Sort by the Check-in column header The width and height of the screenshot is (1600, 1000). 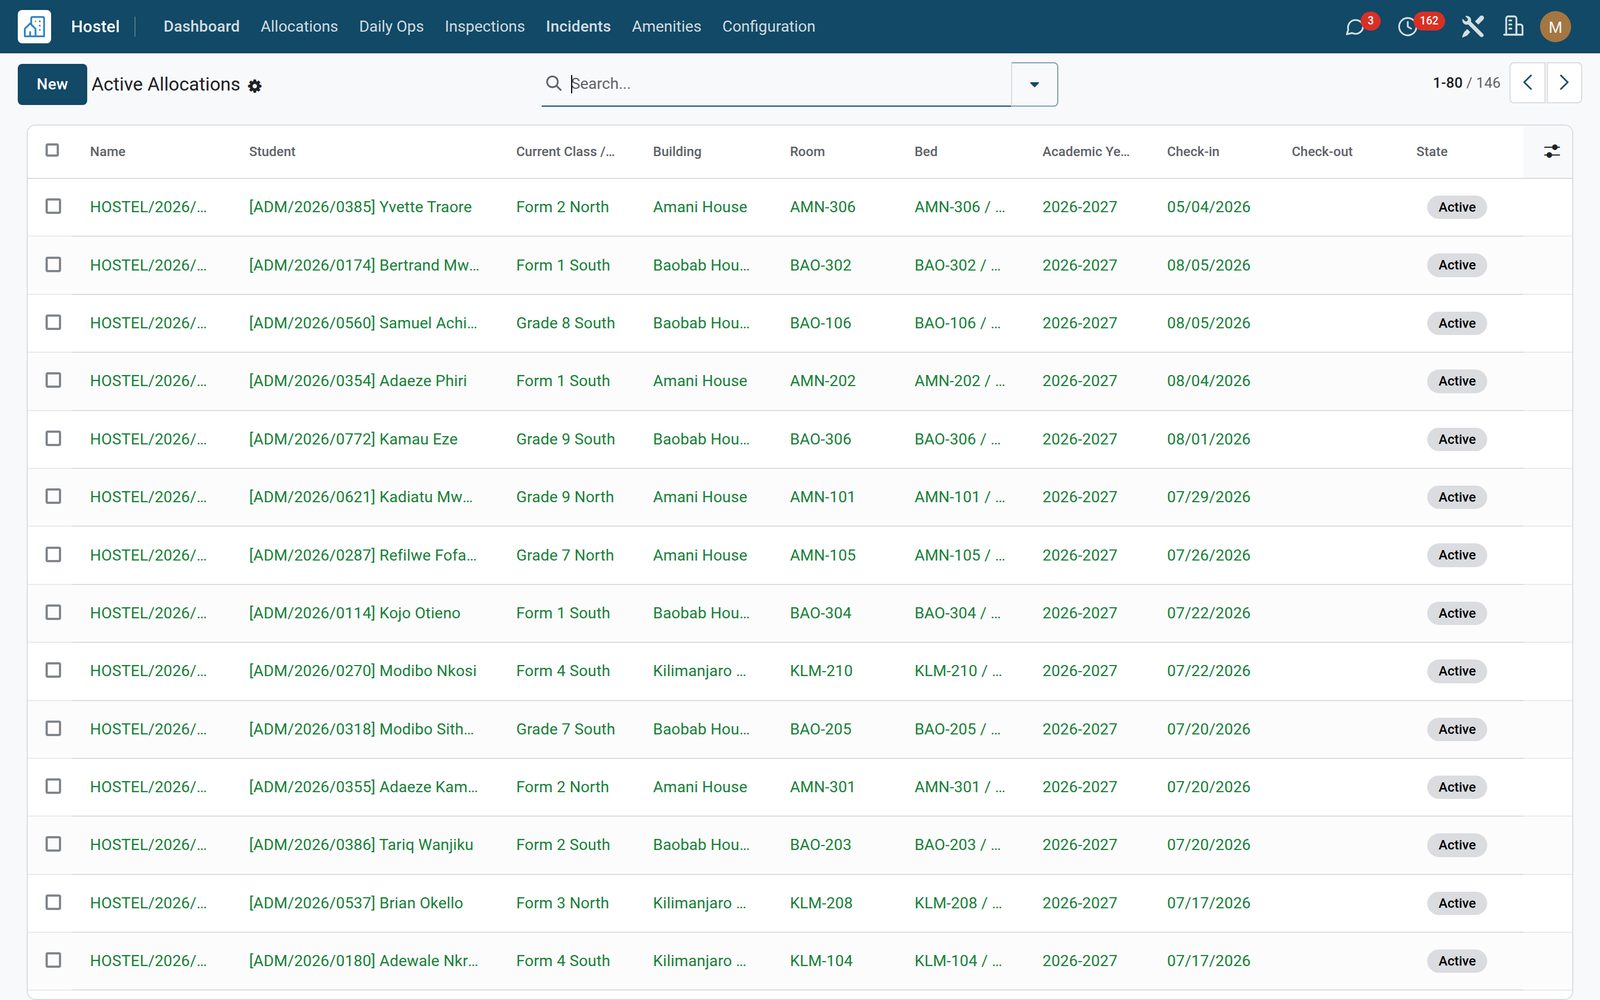[1192, 151]
